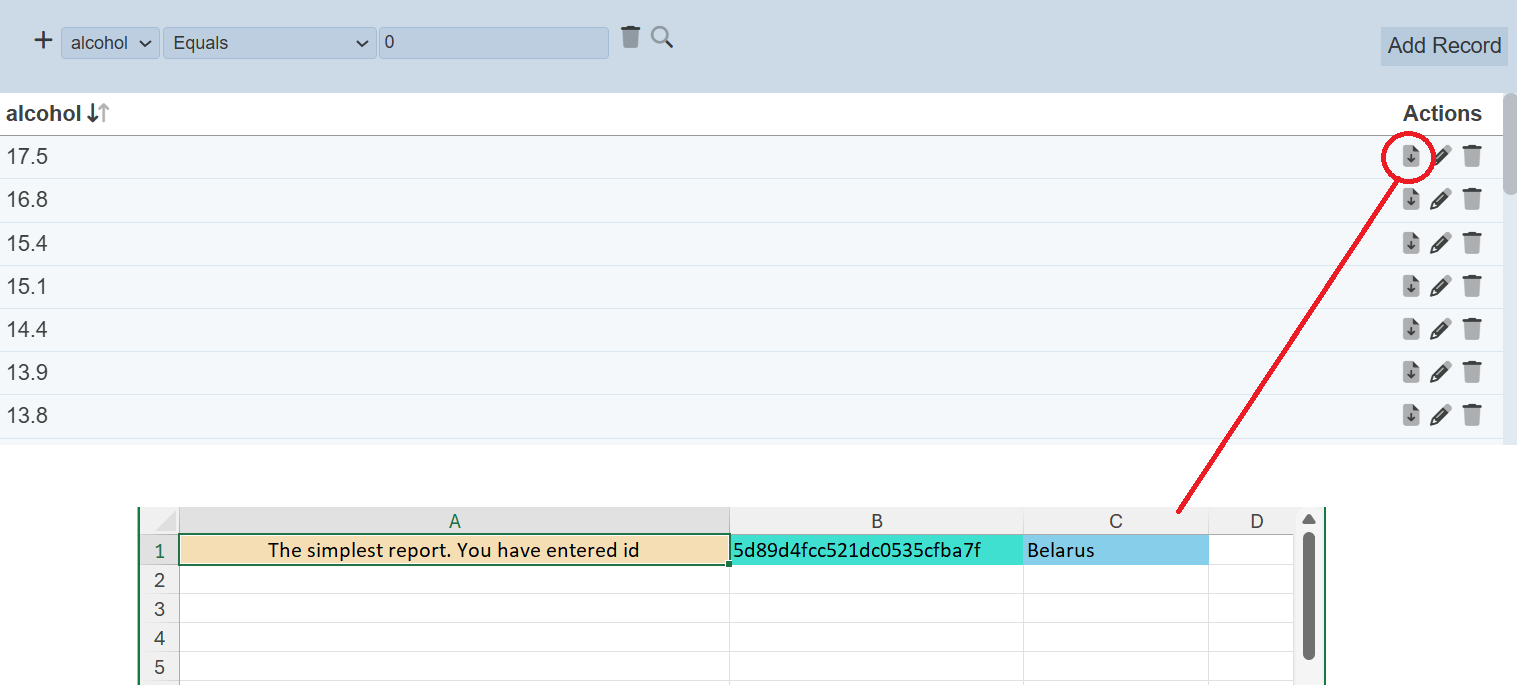Click spreadsheet scroll up arrow

coord(1308,519)
